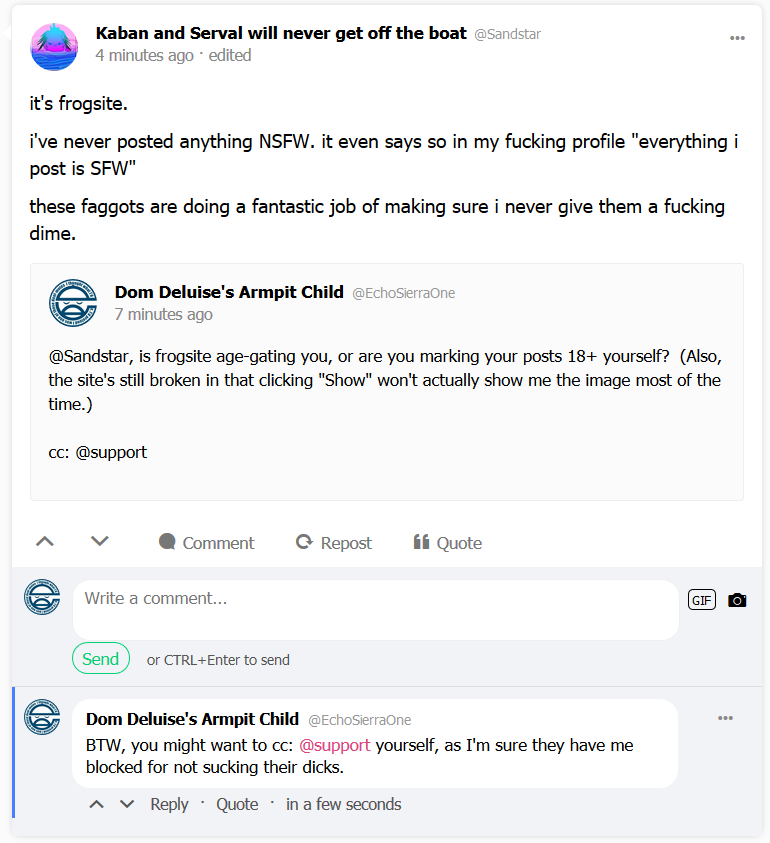Quote the Sandstar post
This screenshot has width=770, height=843.
(x=448, y=543)
